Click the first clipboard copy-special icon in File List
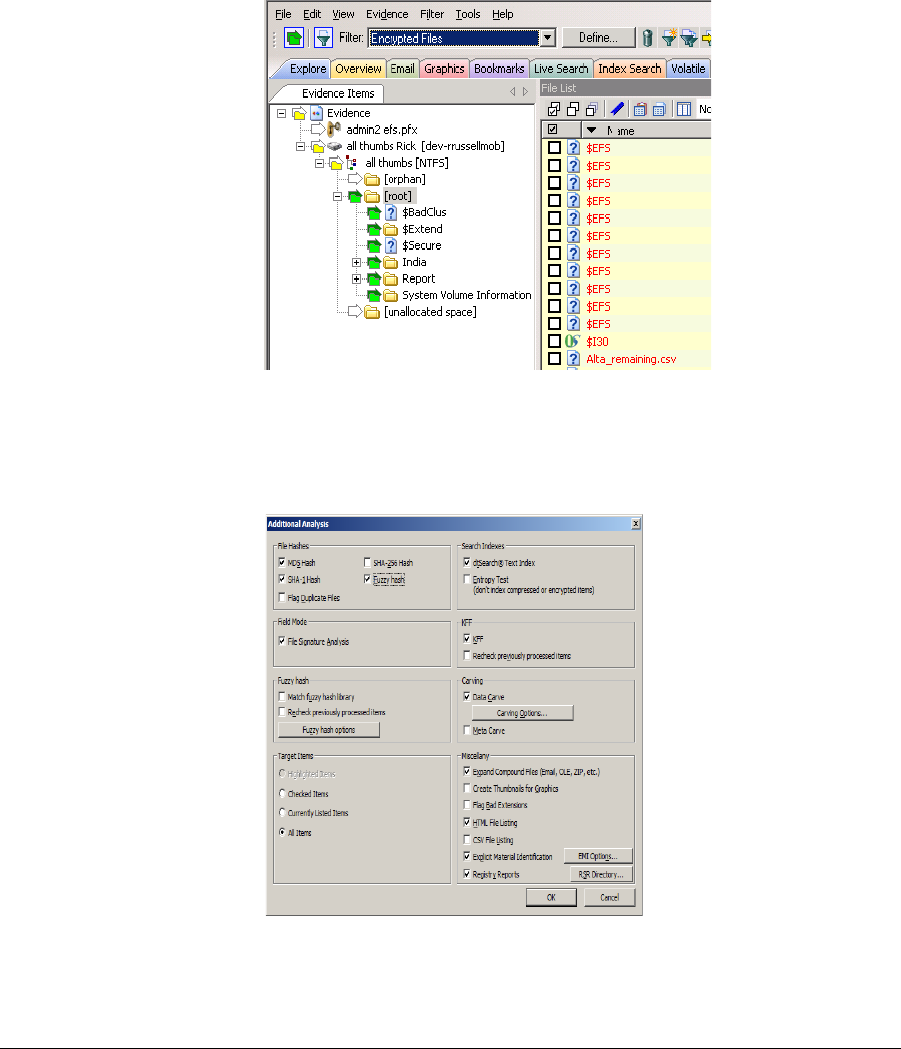 [x=640, y=109]
